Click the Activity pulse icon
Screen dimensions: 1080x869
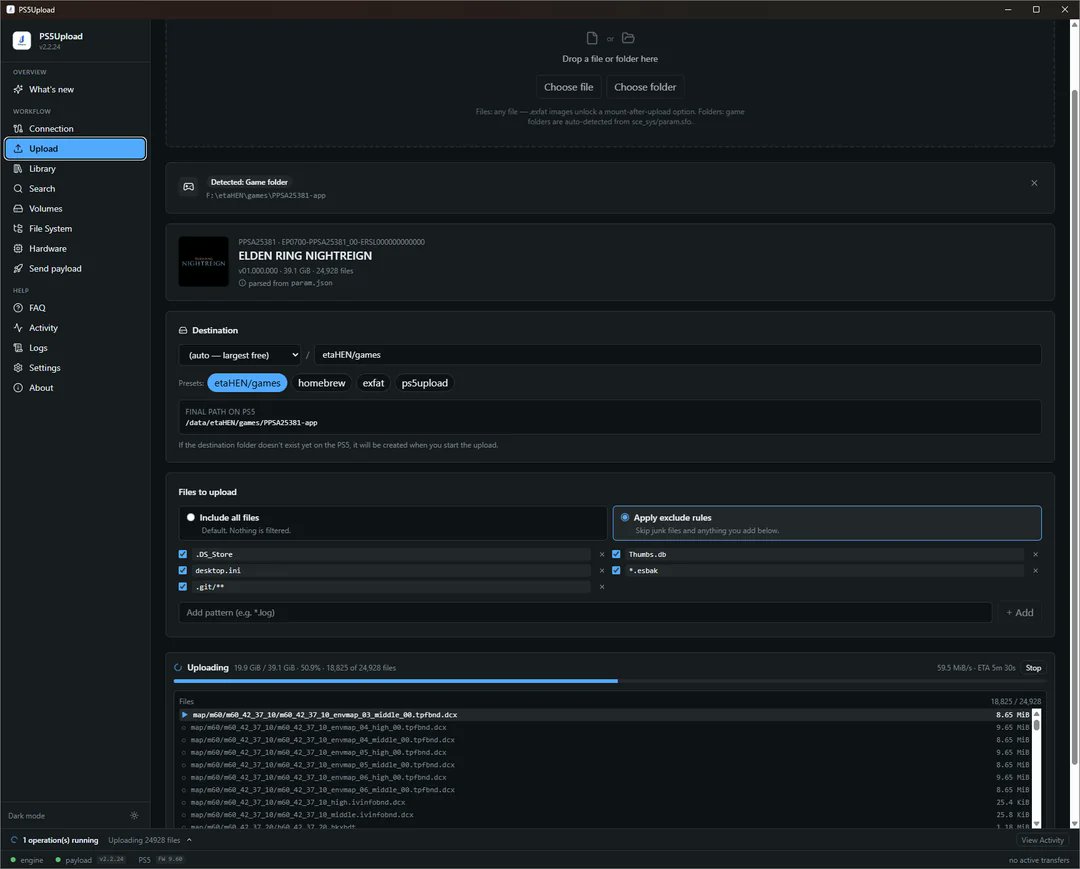pyautogui.click(x=18, y=328)
